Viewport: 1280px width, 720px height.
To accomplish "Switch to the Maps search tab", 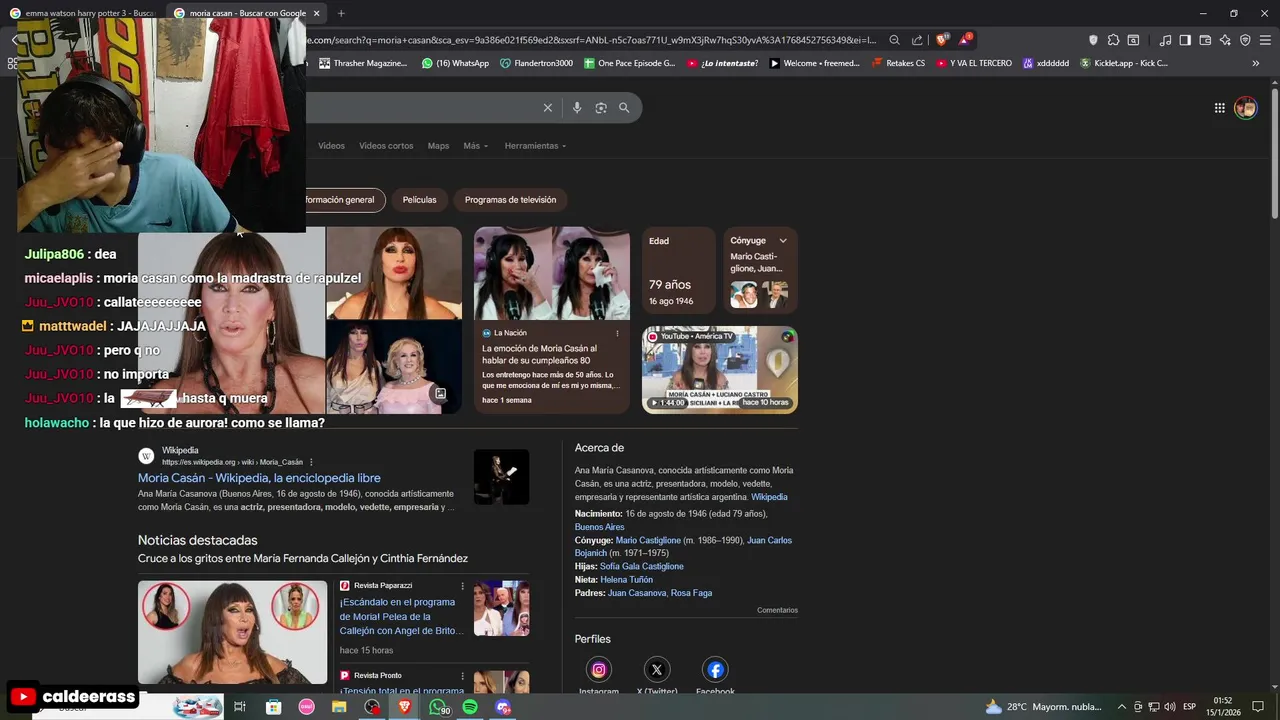I will click(x=438, y=146).
